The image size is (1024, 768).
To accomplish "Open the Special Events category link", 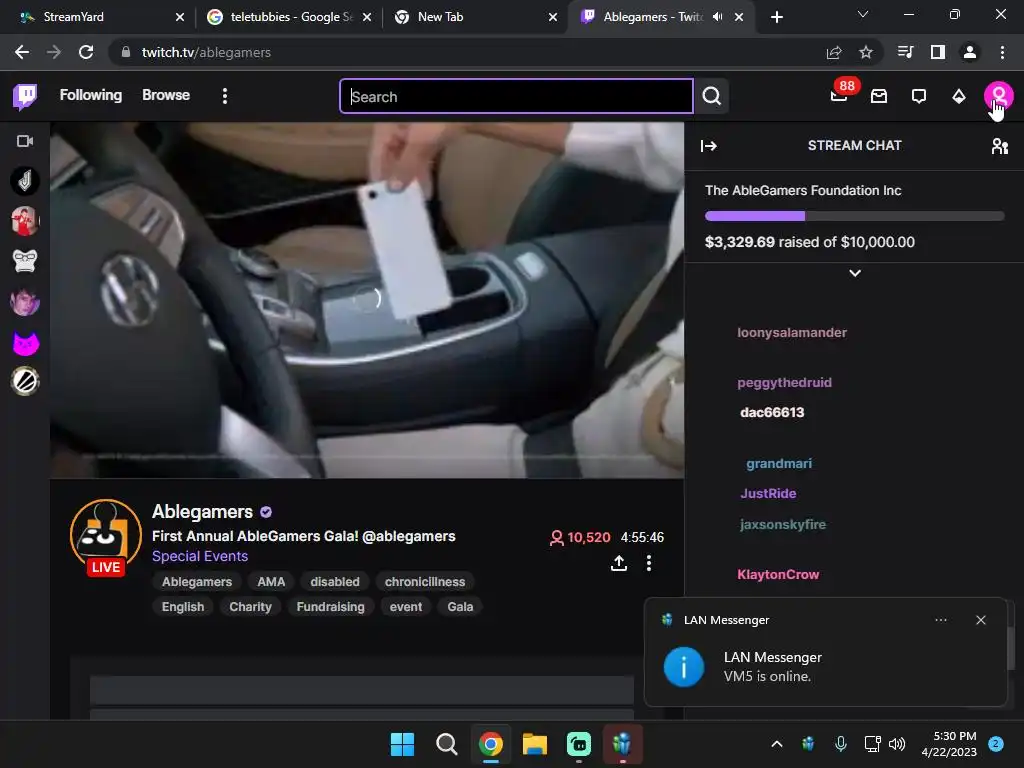I will [200, 556].
